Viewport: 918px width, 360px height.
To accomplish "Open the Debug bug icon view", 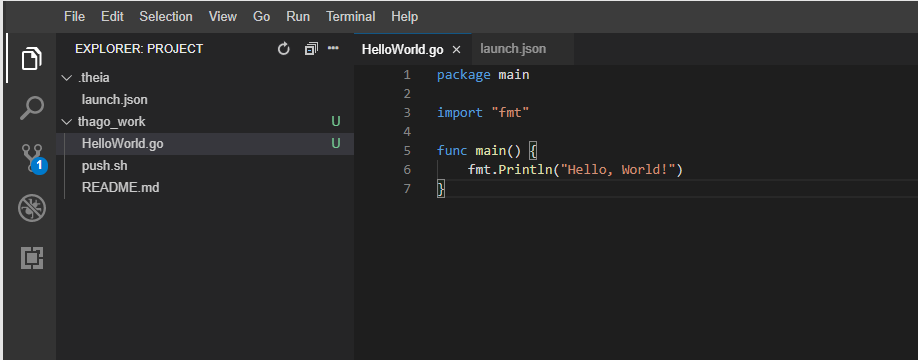I will (32, 208).
